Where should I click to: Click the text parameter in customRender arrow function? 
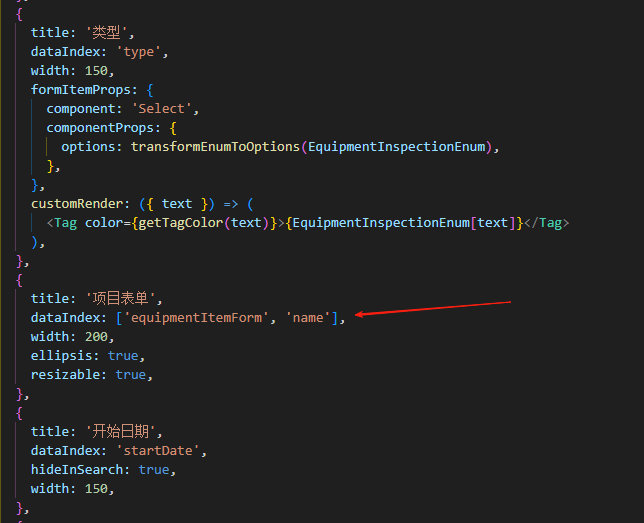[177, 204]
